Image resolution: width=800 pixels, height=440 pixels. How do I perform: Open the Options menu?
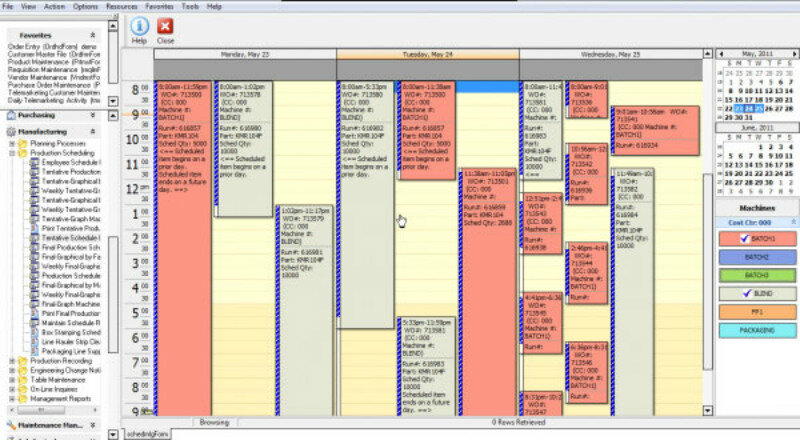(x=85, y=5)
